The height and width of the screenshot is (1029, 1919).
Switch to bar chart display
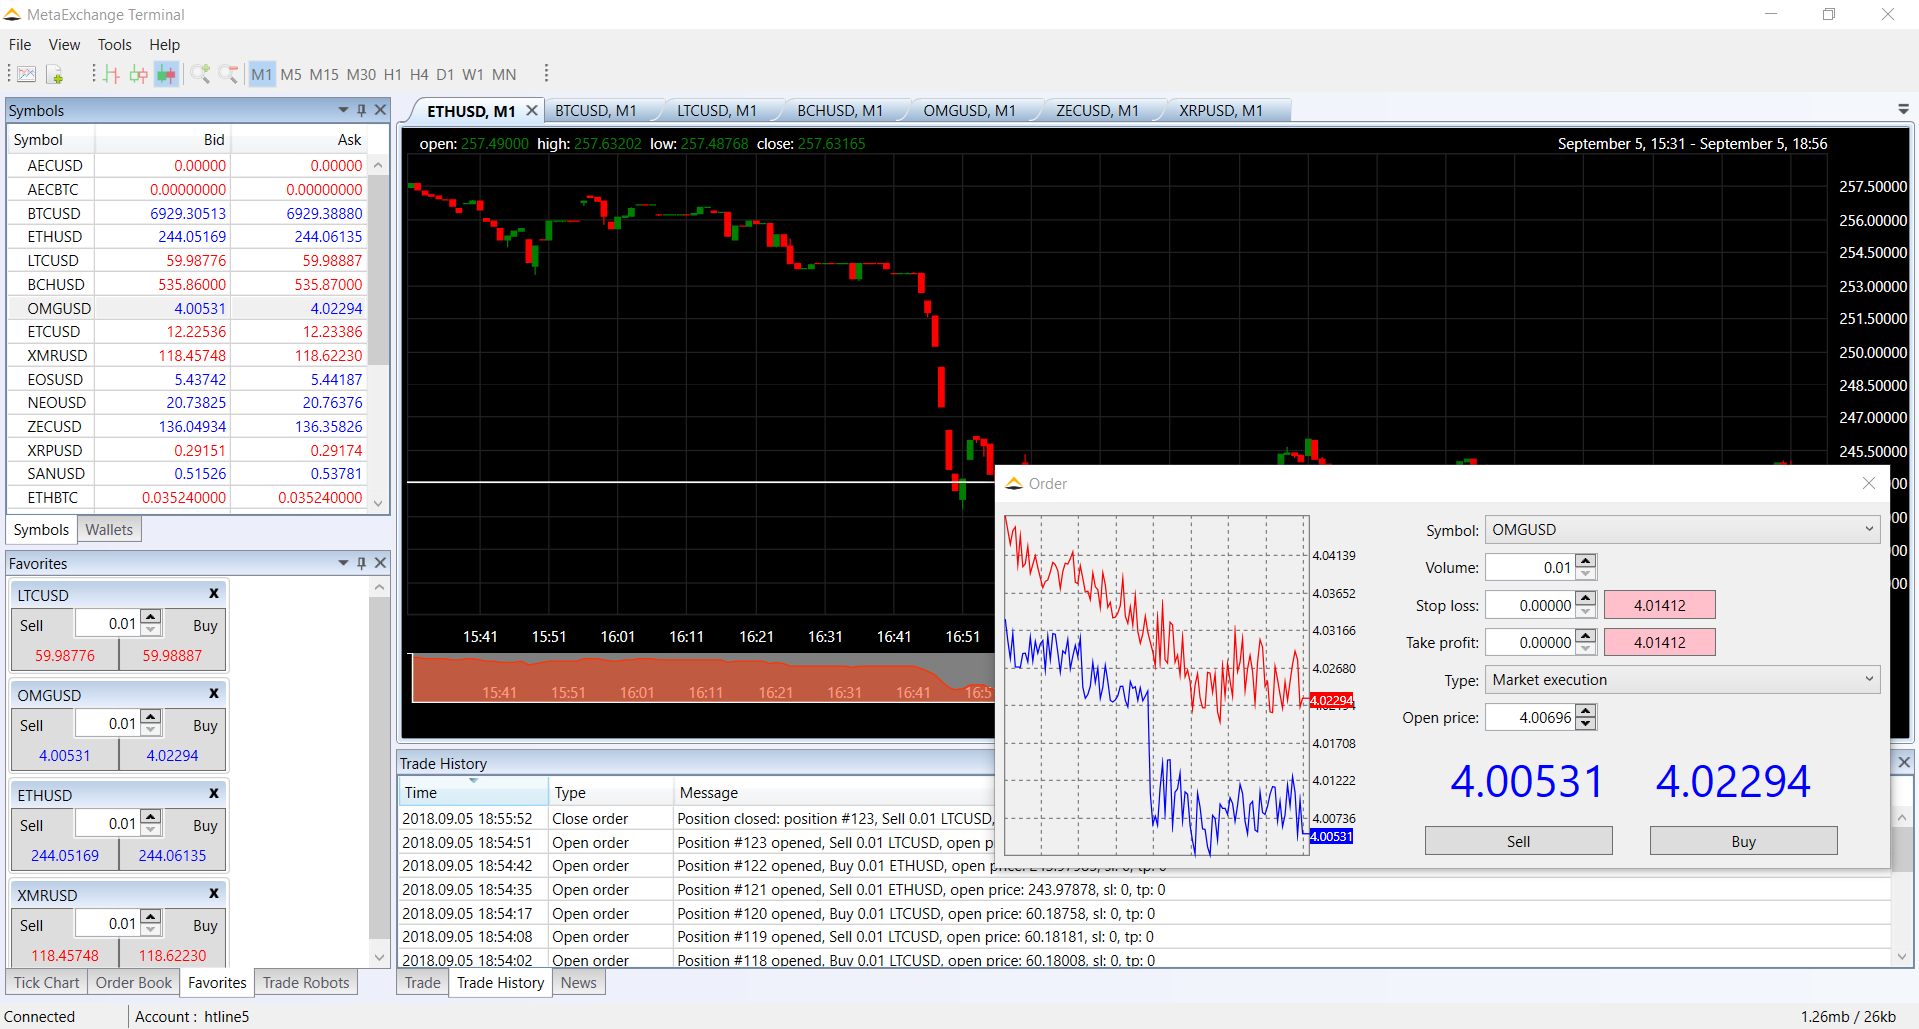pos(111,74)
